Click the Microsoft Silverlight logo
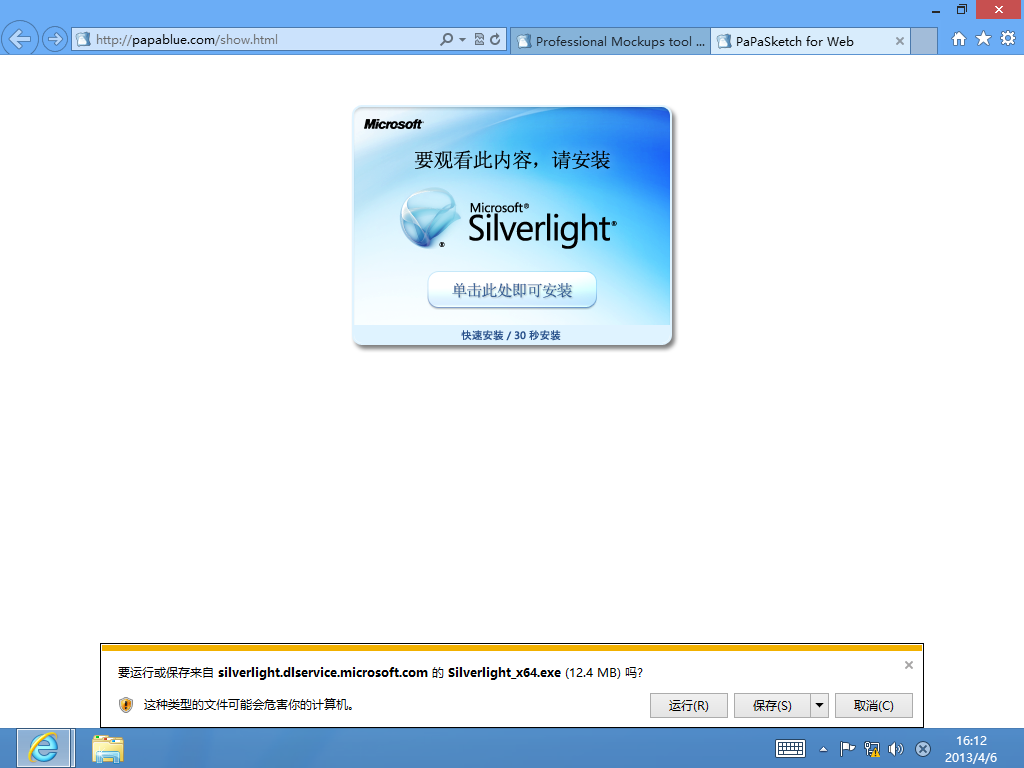Screen dimensions: 1024x768 pos(508,219)
